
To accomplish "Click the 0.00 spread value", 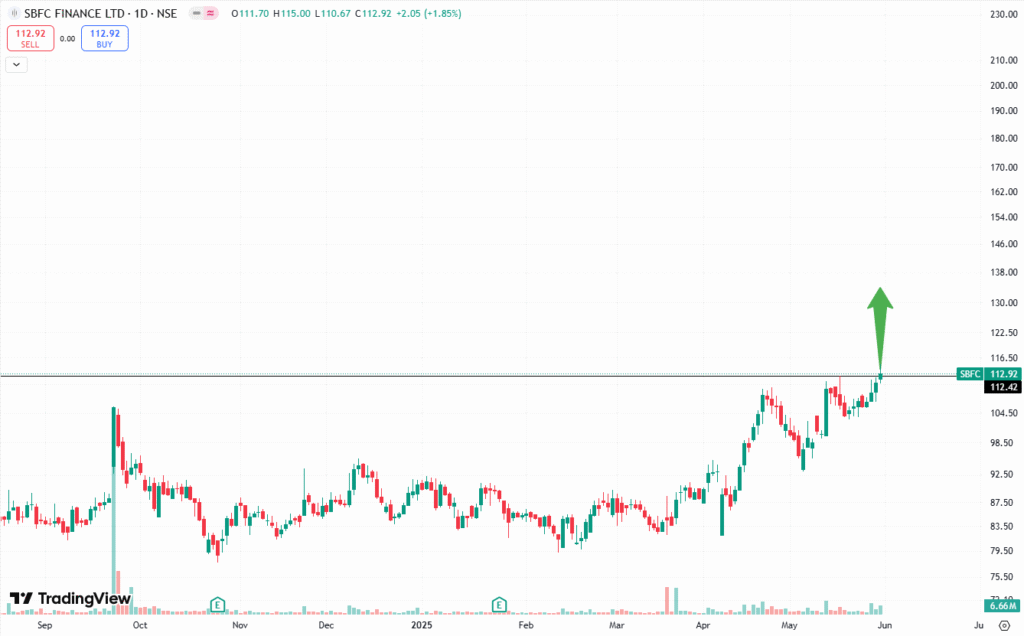I will point(67,39).
